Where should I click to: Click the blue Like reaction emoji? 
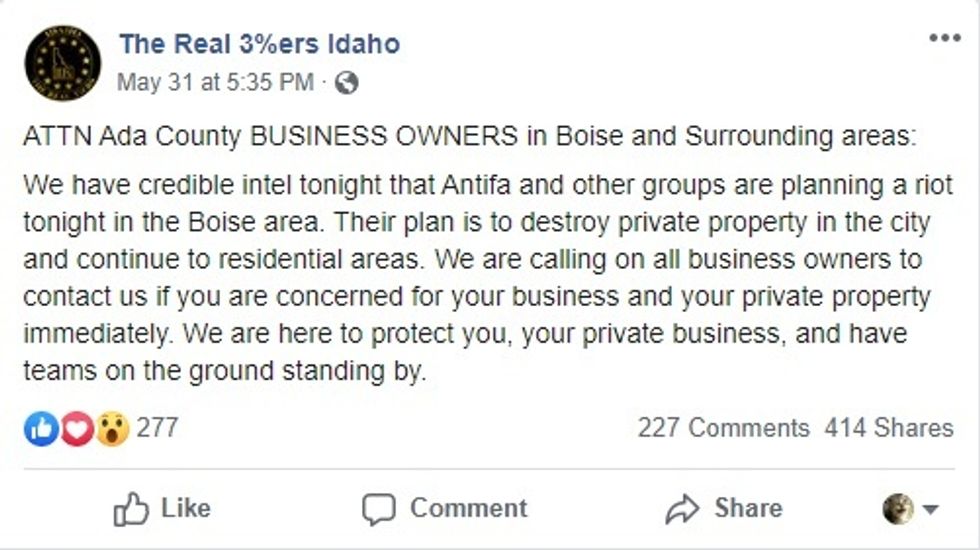pyautogui.click(x=41, y=429)
